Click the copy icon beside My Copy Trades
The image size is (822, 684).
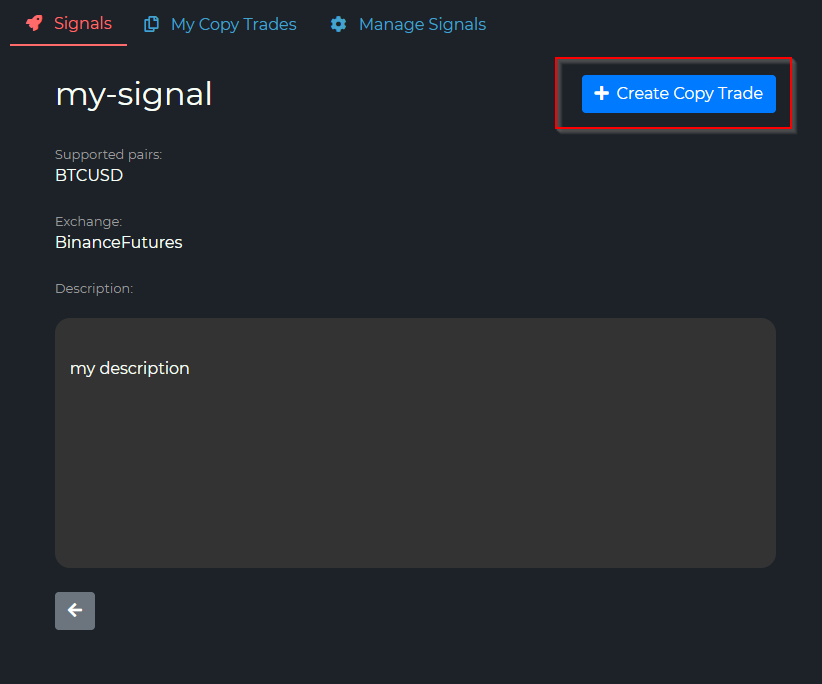pos(152,24)
